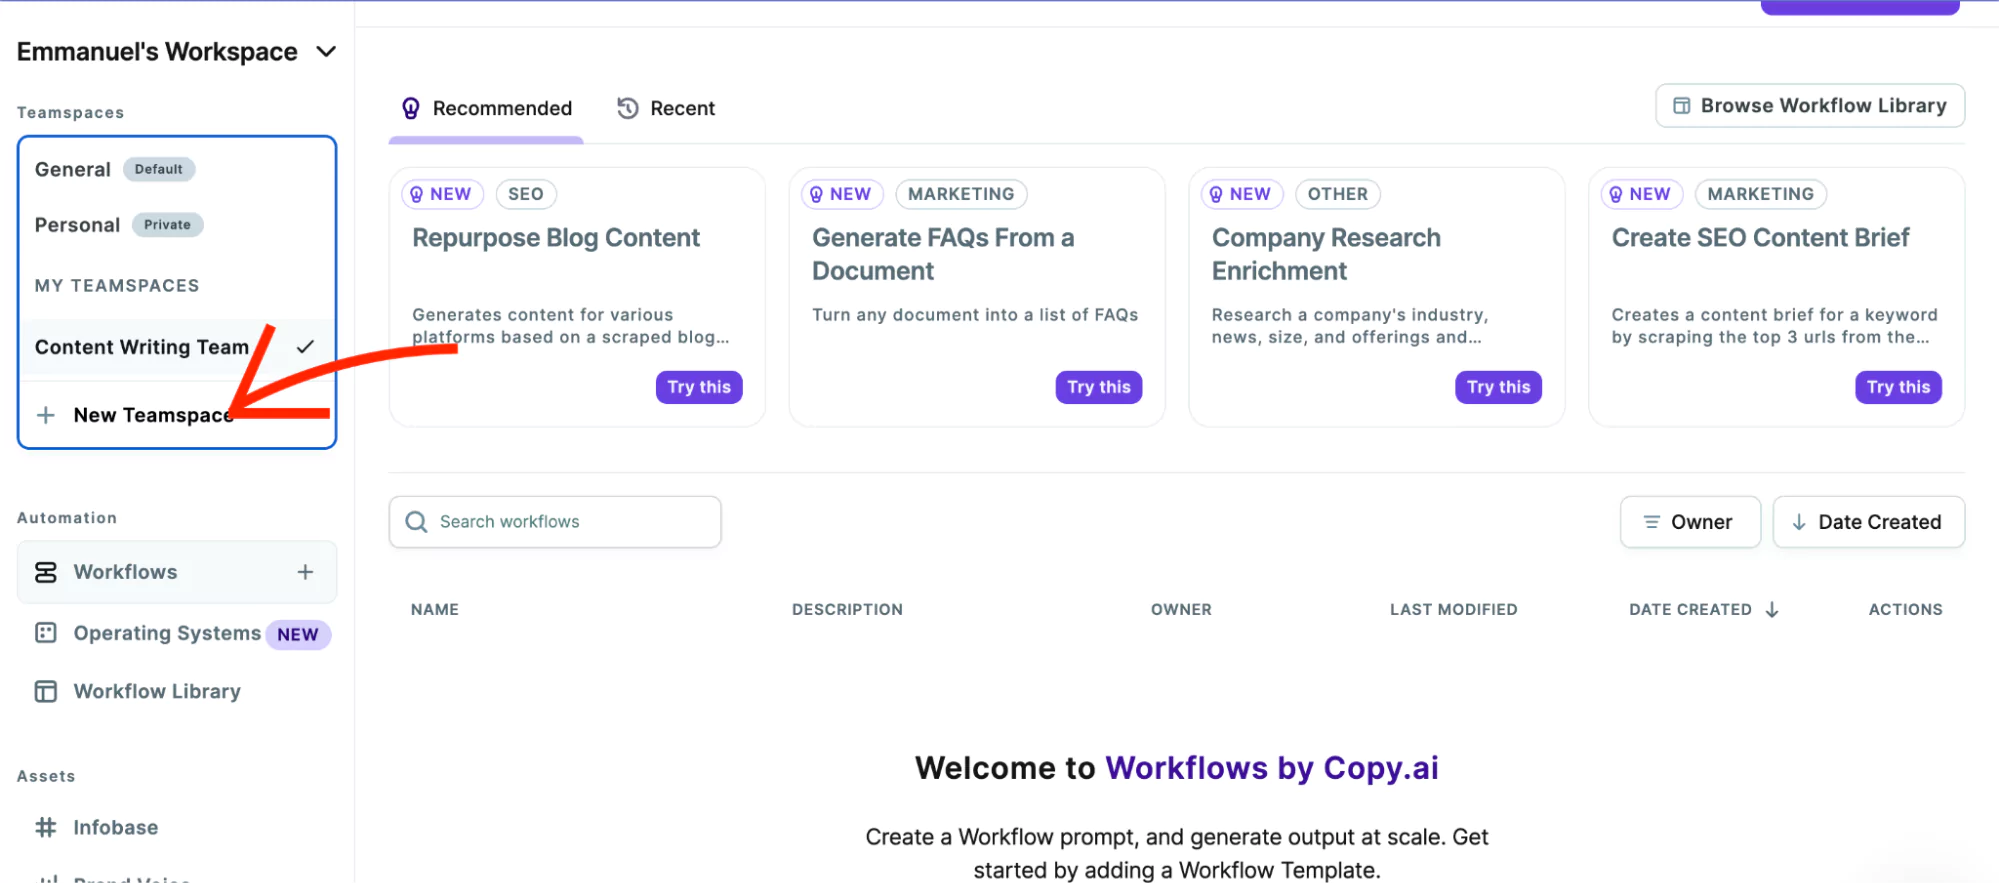Open Browse Workflow Library button
The image size is (1999, 884).
1810,106
